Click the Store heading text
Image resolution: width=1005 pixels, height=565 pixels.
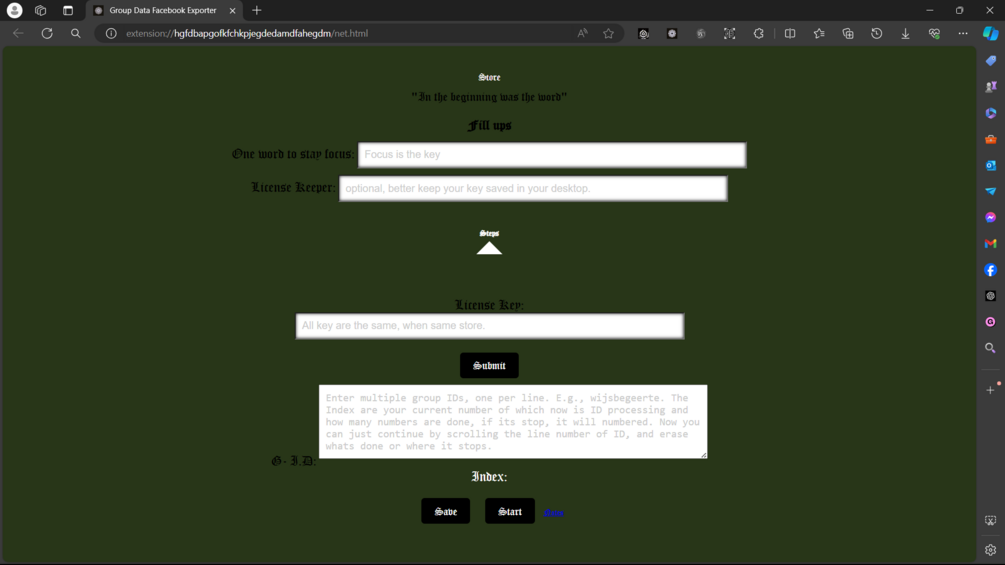coord(489,77)
